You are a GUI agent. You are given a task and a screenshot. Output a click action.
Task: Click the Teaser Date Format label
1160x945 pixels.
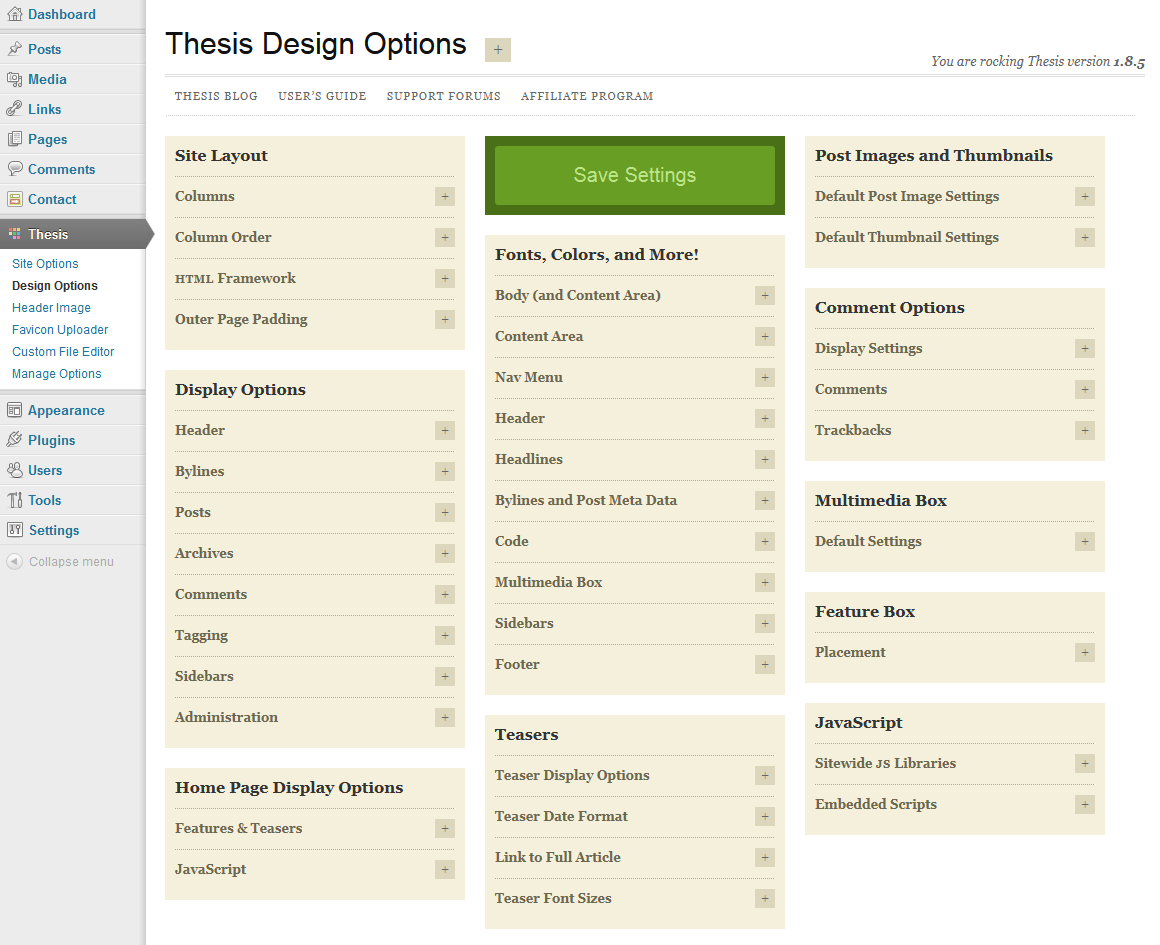562,816
